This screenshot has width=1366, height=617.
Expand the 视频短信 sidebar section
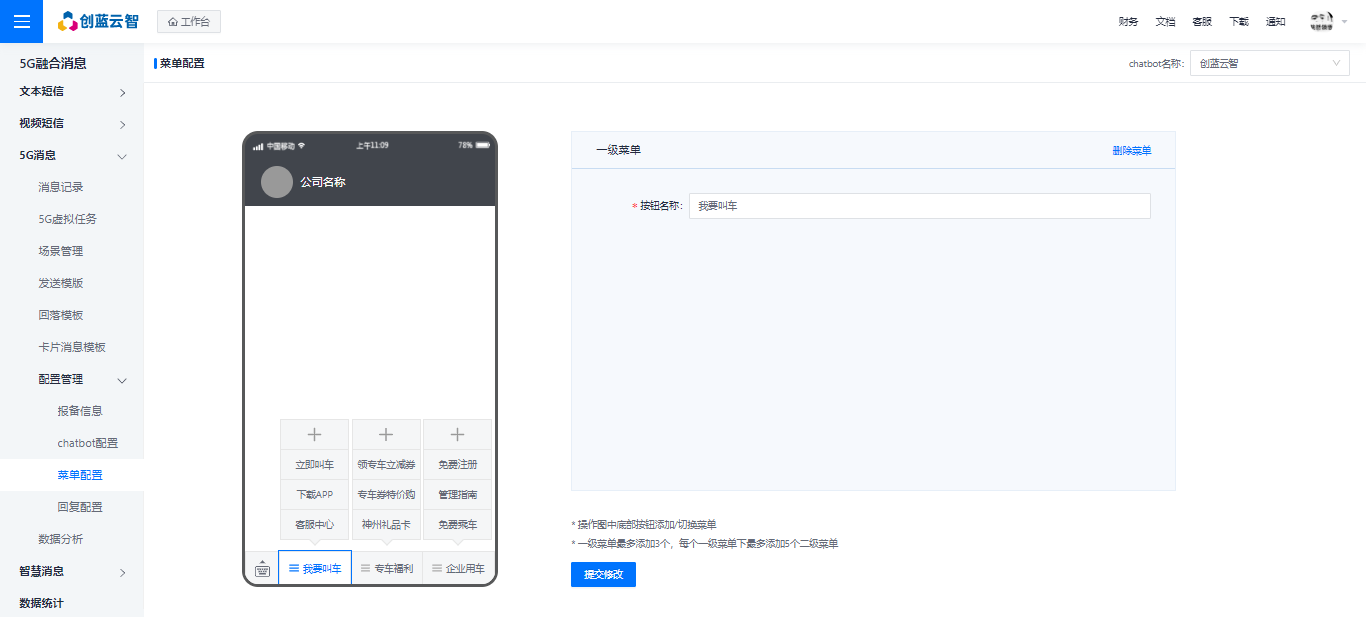pyautogui.click(x=72, y=124)
